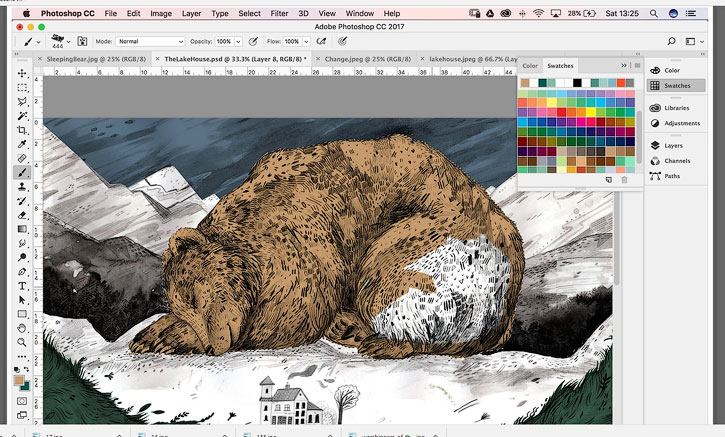This screenshot has width=725, height=437.
Task: Select the Path Selection tool
Action: [x=22, y=300]
